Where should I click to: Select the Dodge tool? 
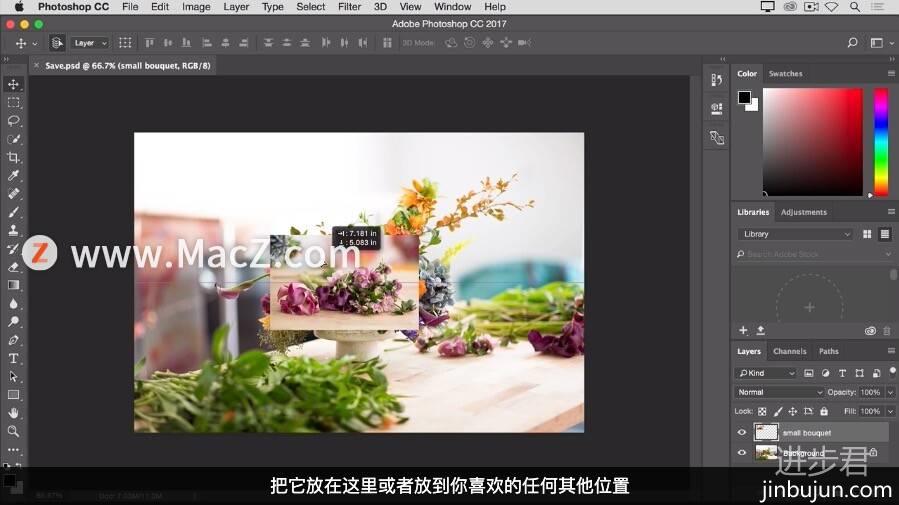pos(13,322)
